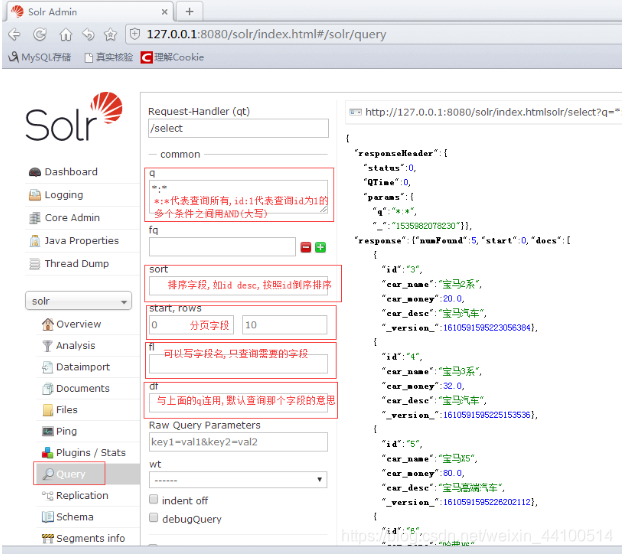Viewport: 622px width, 554px height.
Task: Click the Thread Dump icon
Action: coord(35,264)
